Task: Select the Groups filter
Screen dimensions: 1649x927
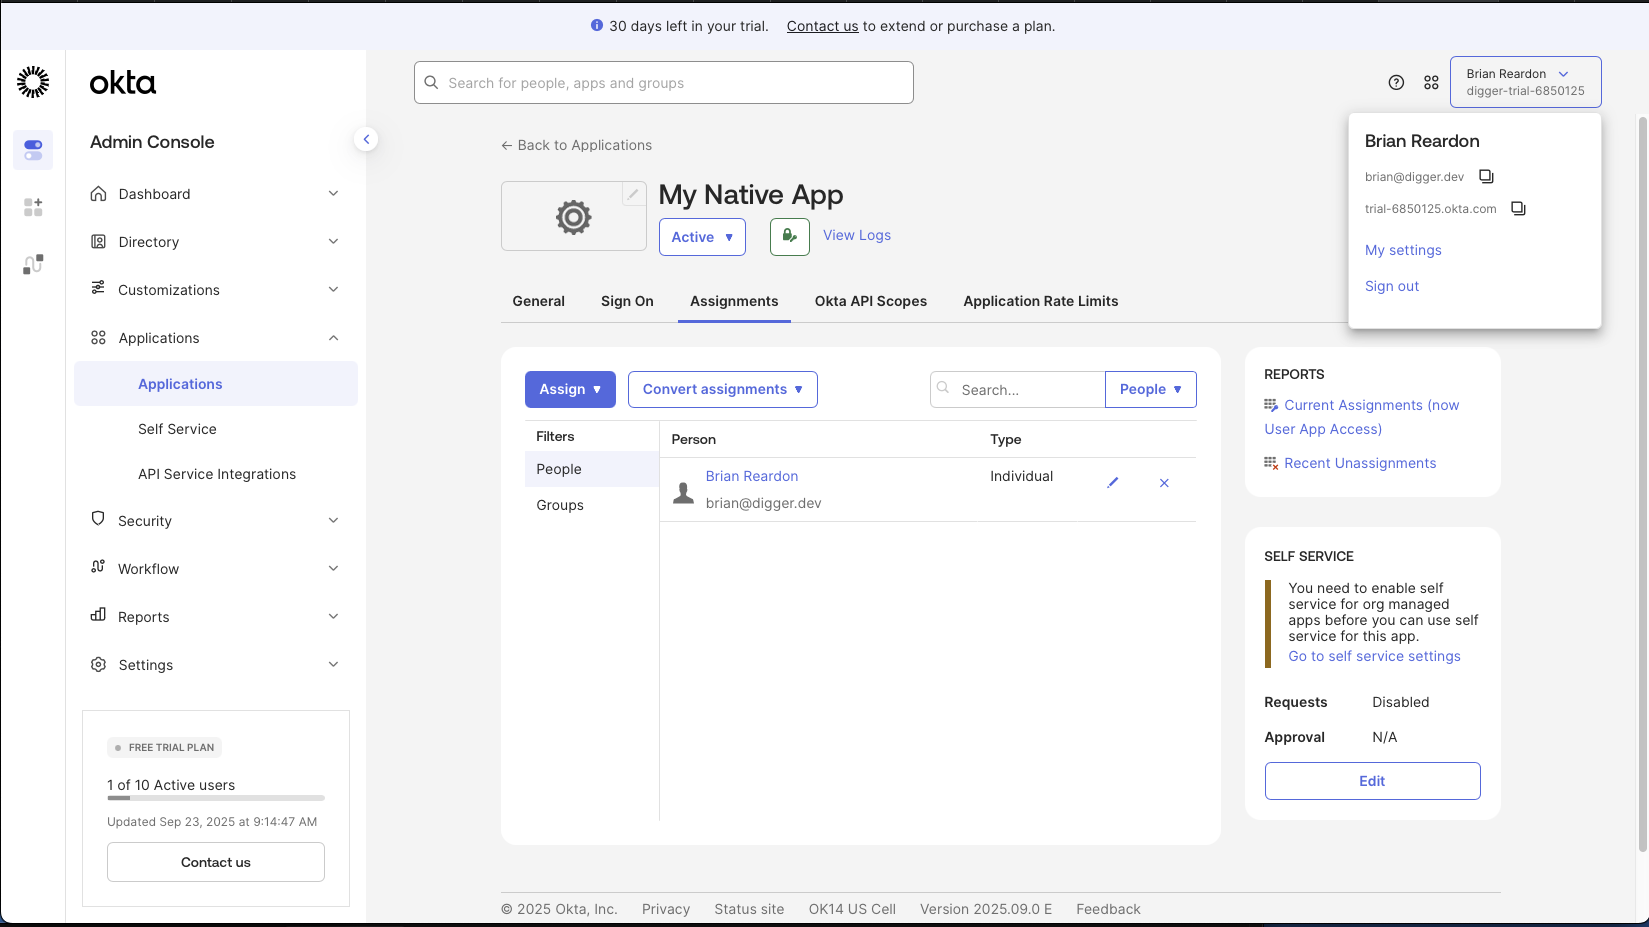Action: click(x=560, y=505)
